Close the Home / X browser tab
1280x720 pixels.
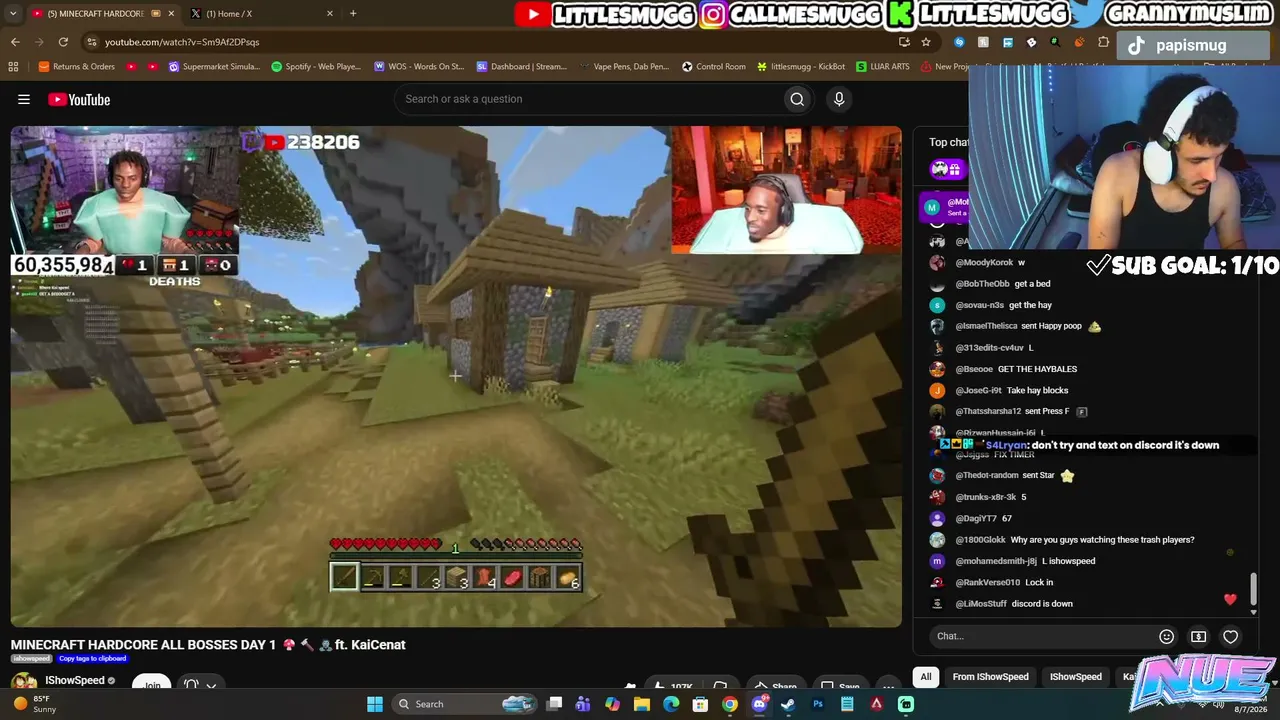pyautogui.click(x=330, y=13)
